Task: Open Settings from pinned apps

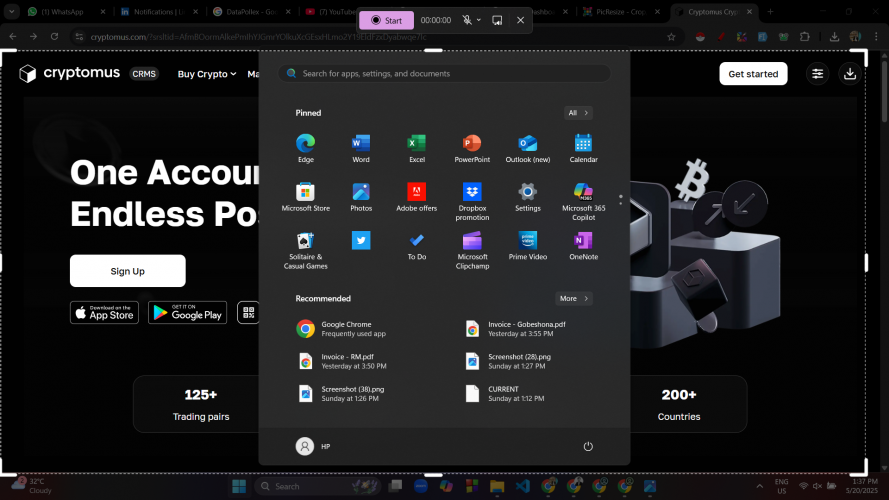Action: (x=527, y=197)
